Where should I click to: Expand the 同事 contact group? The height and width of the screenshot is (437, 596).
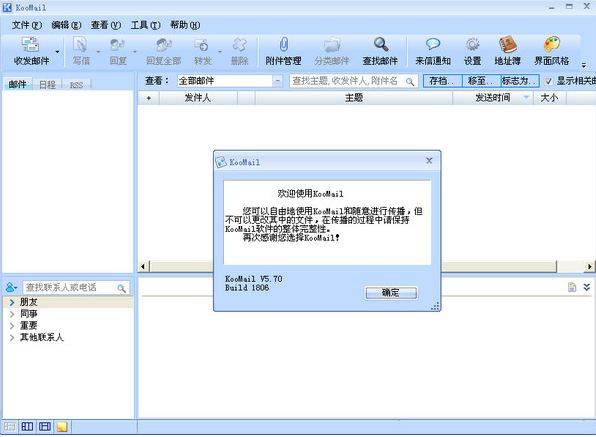point(12,314)
